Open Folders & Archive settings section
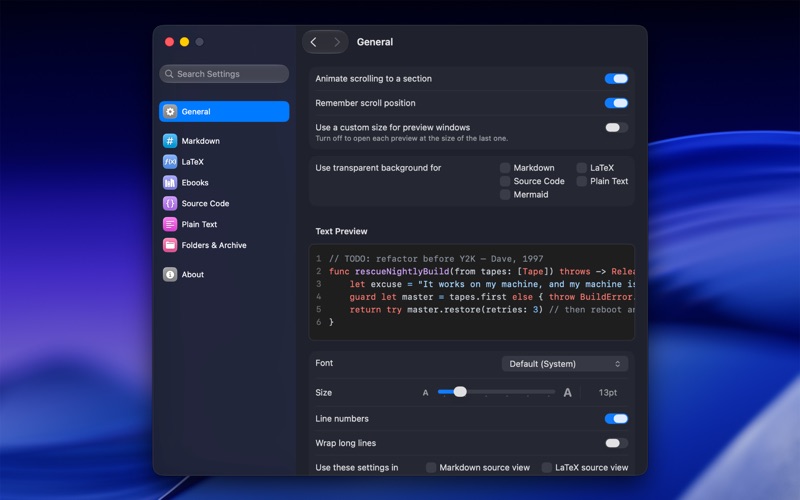This screenshot has width=800, height=500. tap(224, 245)
